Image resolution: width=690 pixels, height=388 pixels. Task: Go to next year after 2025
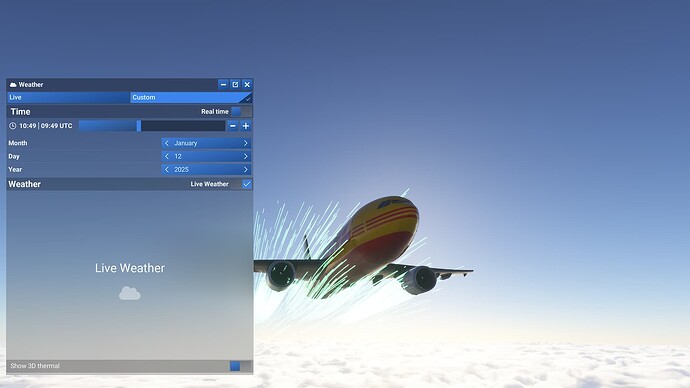246,169
